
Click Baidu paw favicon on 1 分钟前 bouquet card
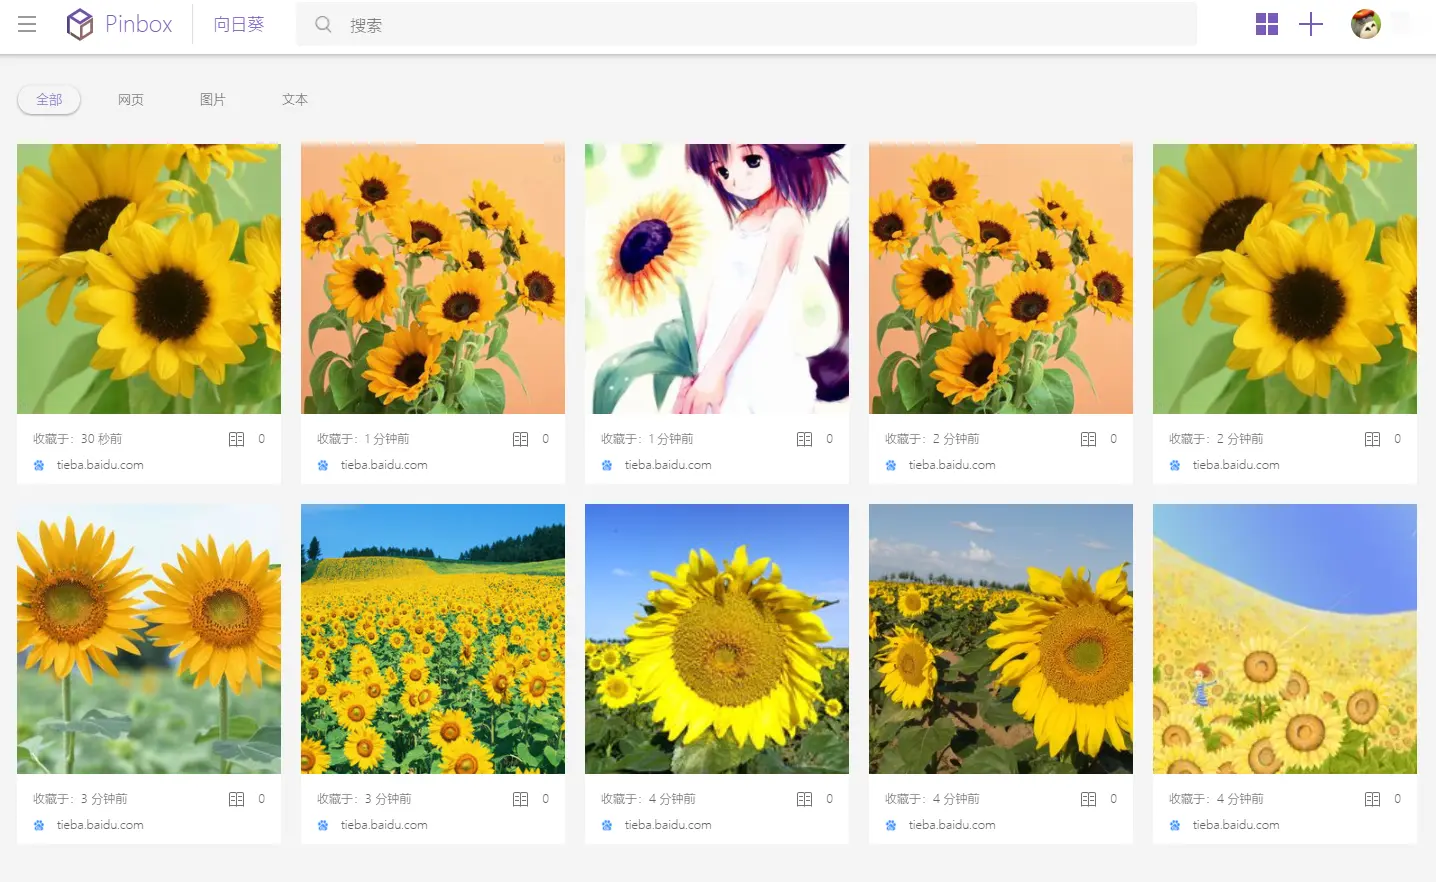tap(323, 465)
